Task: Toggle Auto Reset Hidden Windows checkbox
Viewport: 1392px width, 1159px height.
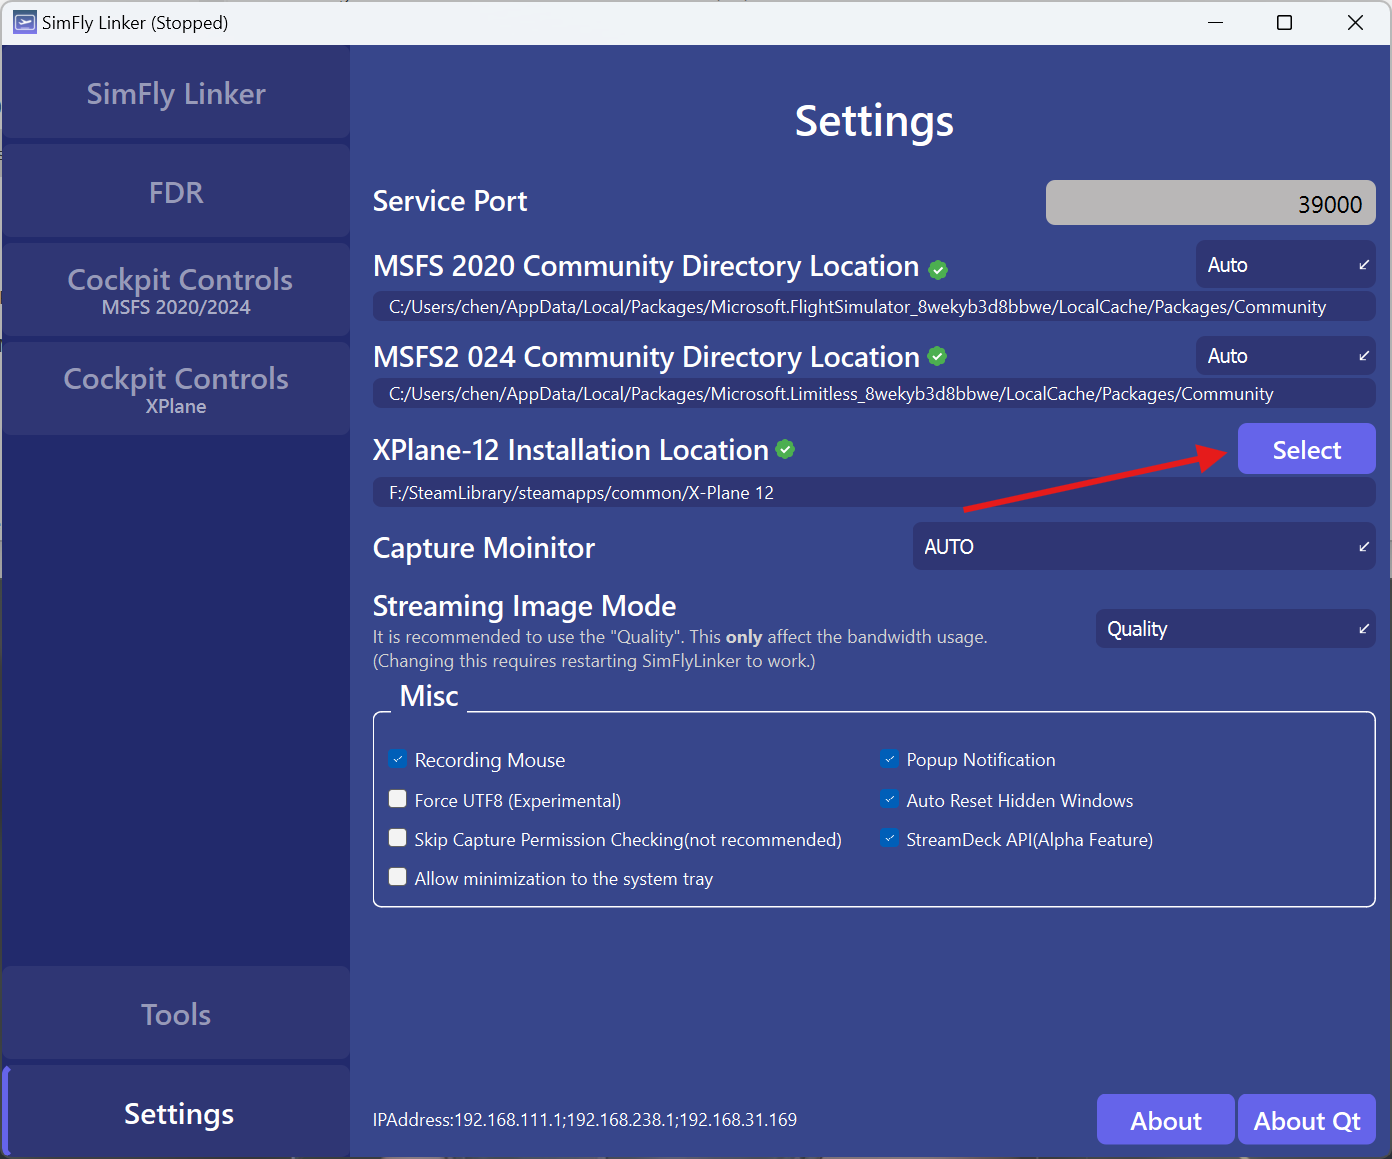Action: pos(889,799)
